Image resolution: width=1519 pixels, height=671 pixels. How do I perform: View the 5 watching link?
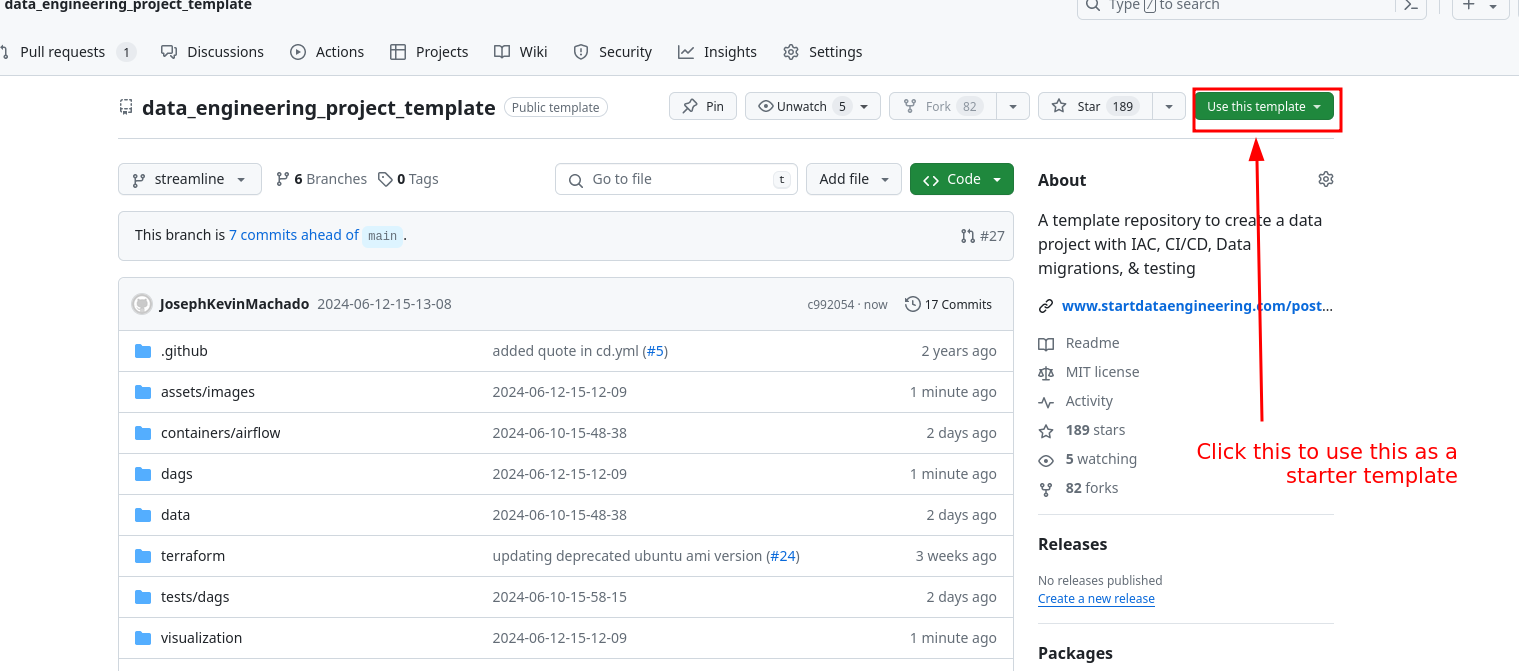point(1101,459)
